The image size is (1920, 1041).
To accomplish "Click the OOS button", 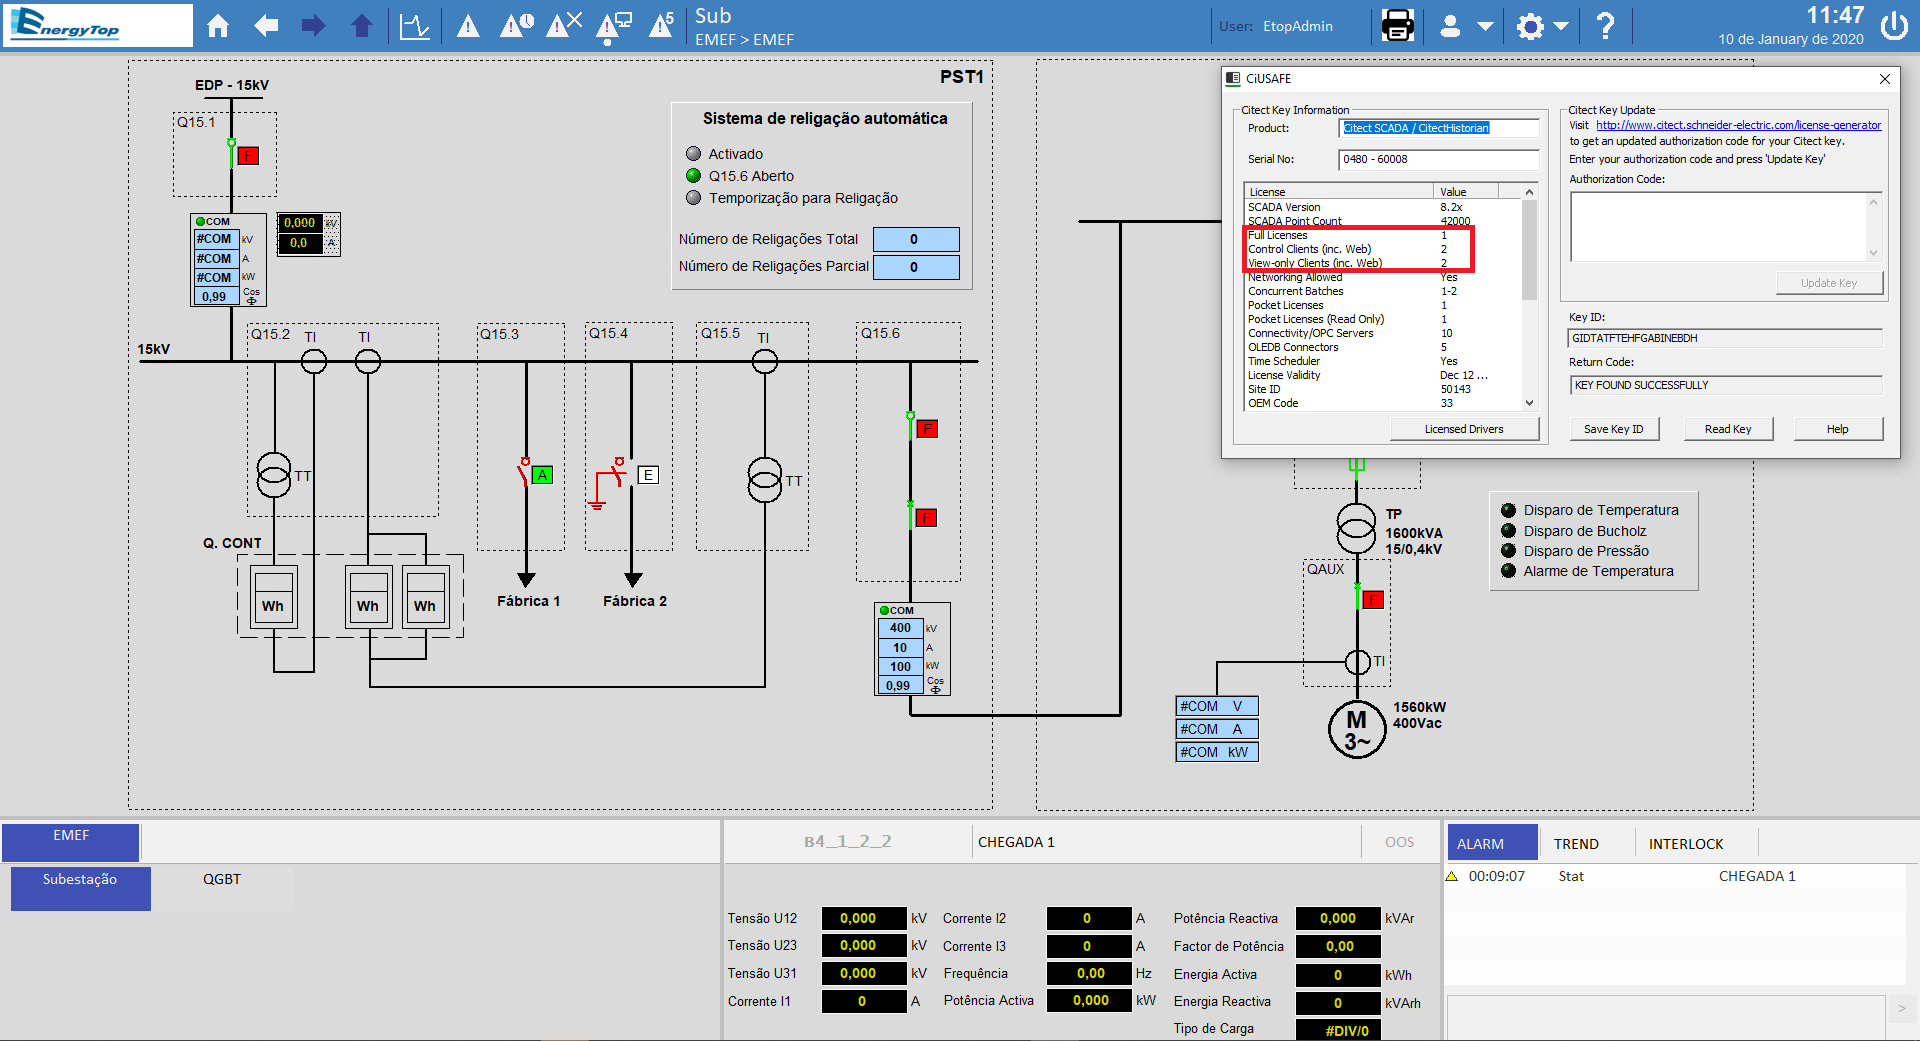I will click(x=1399, y=842).
